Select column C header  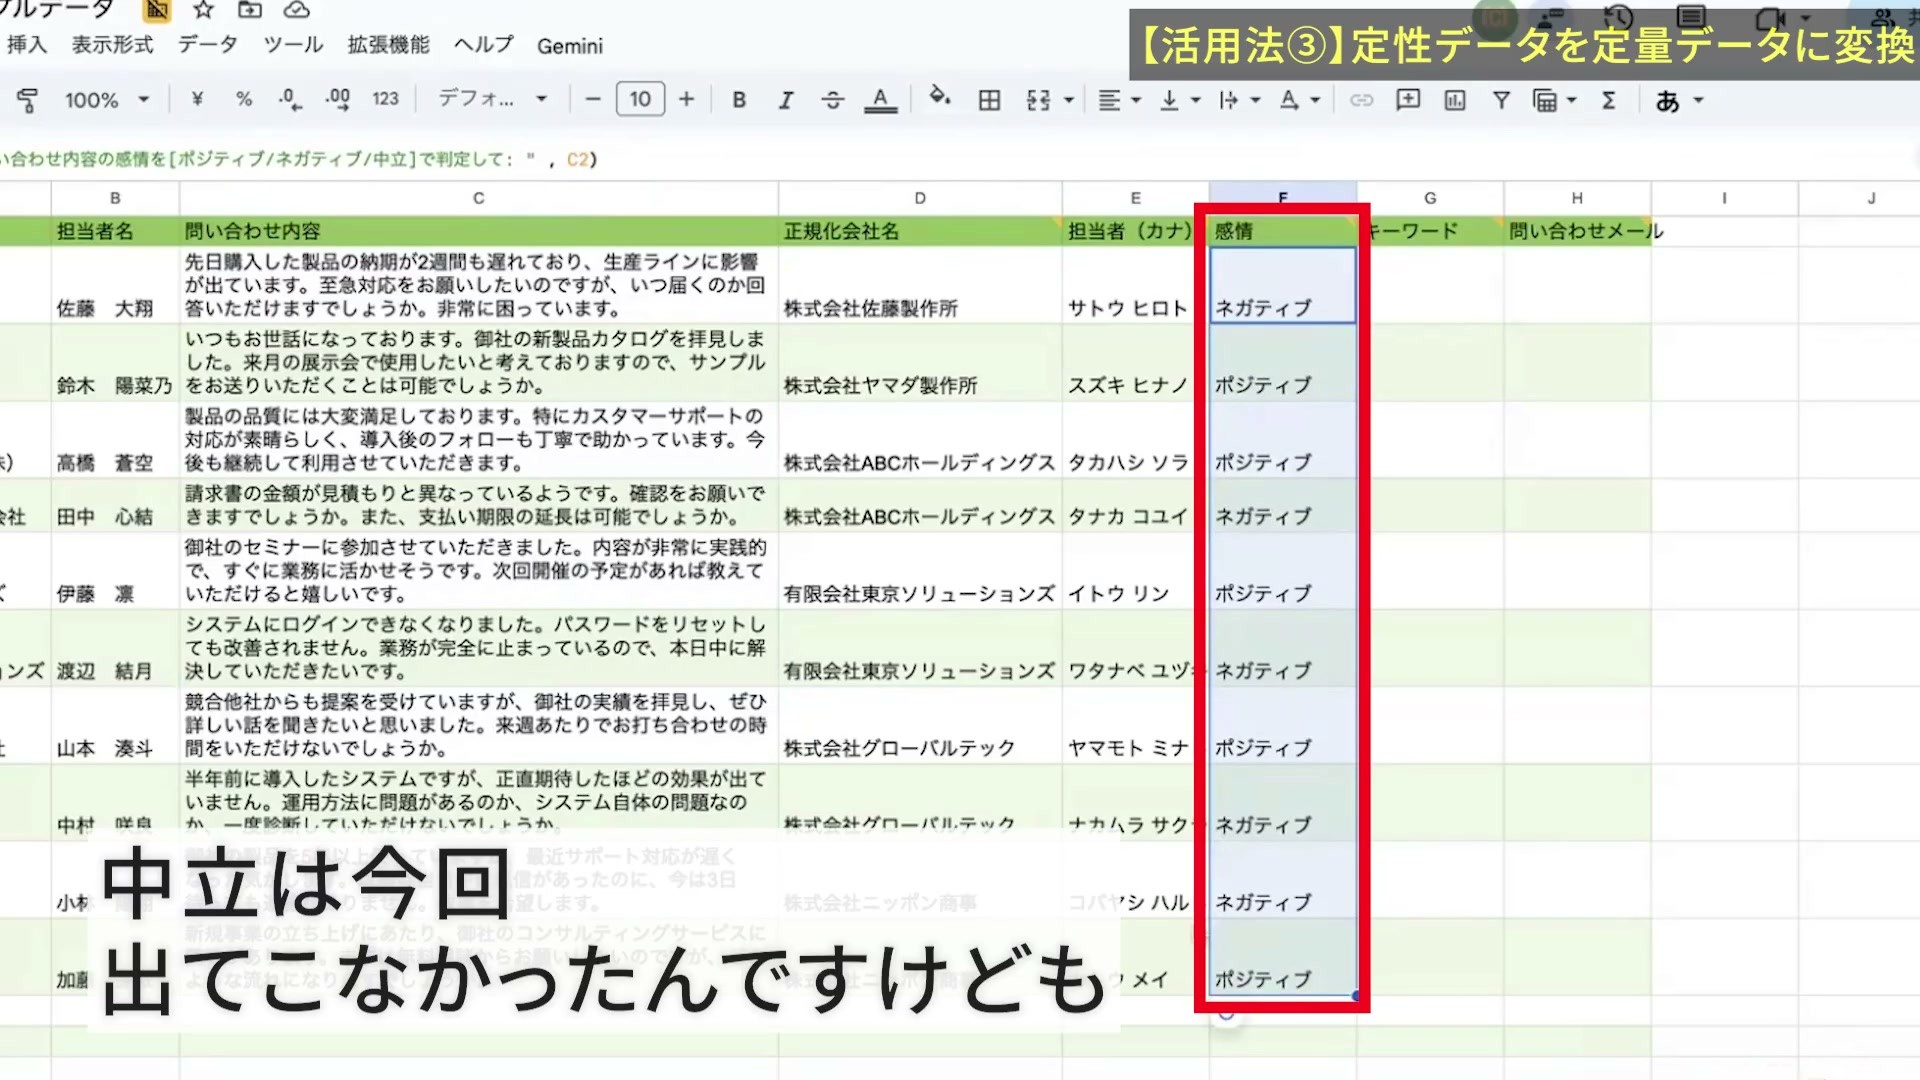479,198
